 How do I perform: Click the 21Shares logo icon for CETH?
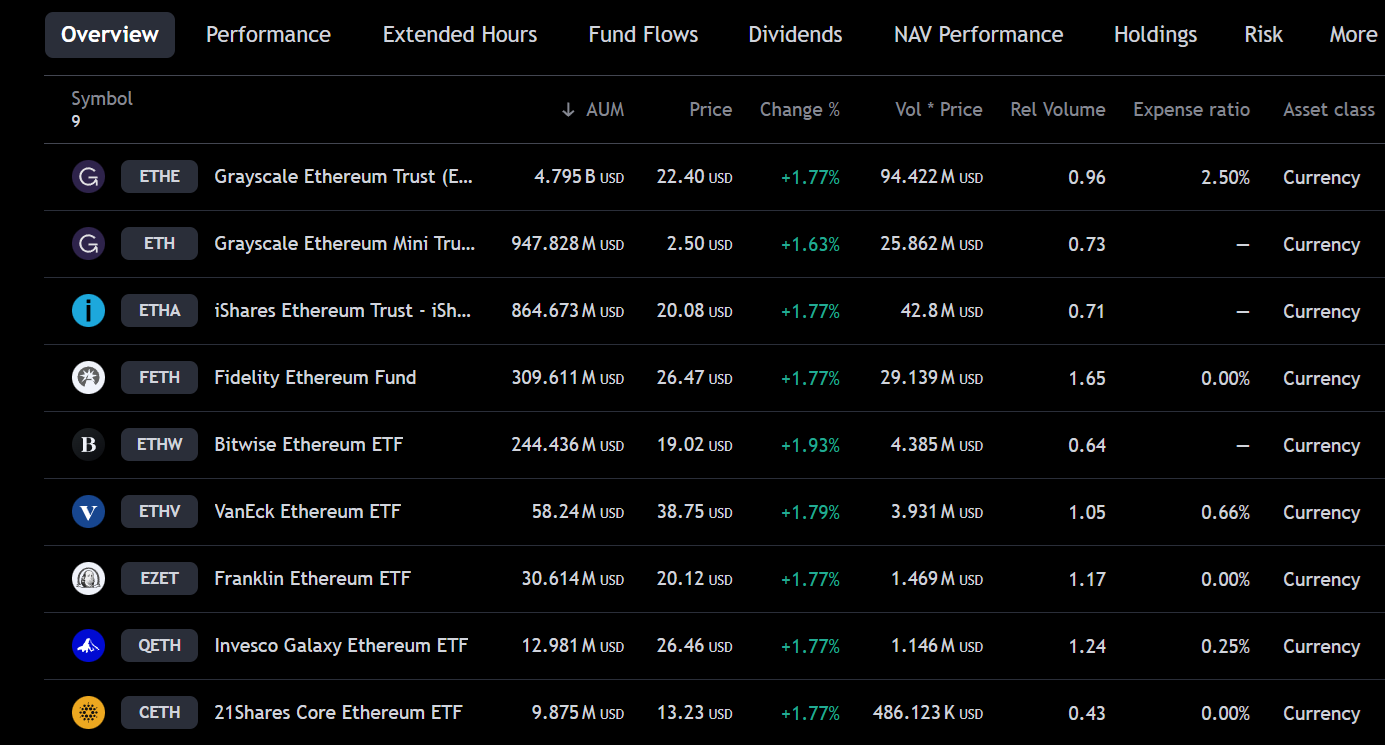88,713
